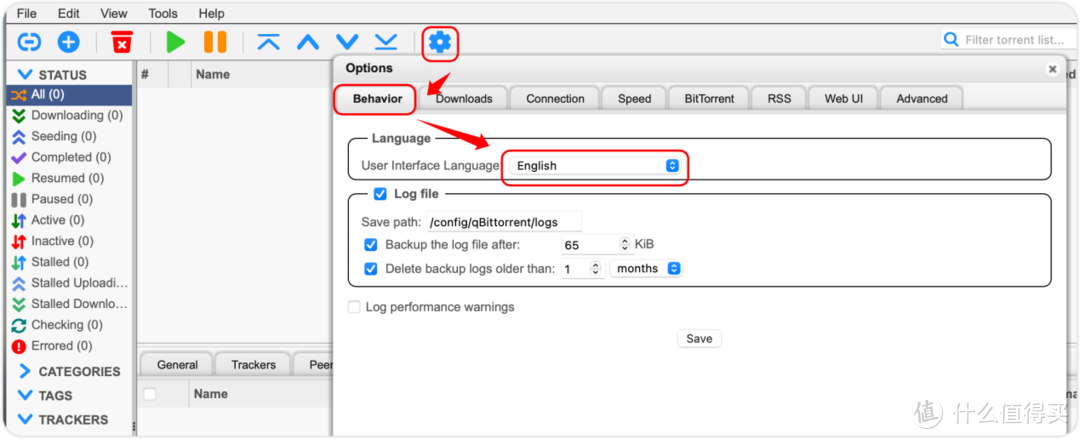The height and width of the screenshot is (439, 1080).
Task: Filter by Completed (0)
Action: tap(69, 157)
